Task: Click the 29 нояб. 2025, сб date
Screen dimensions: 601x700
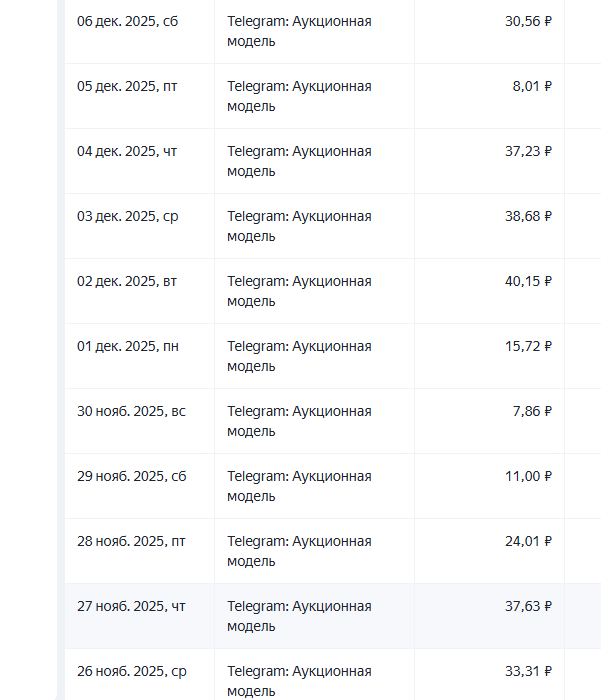Action: (131, 476)
